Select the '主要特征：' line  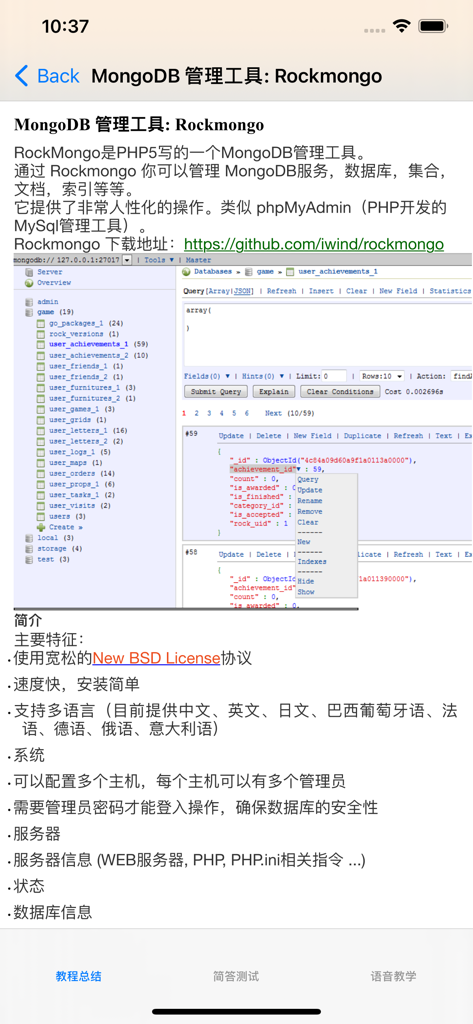(49, 639)
